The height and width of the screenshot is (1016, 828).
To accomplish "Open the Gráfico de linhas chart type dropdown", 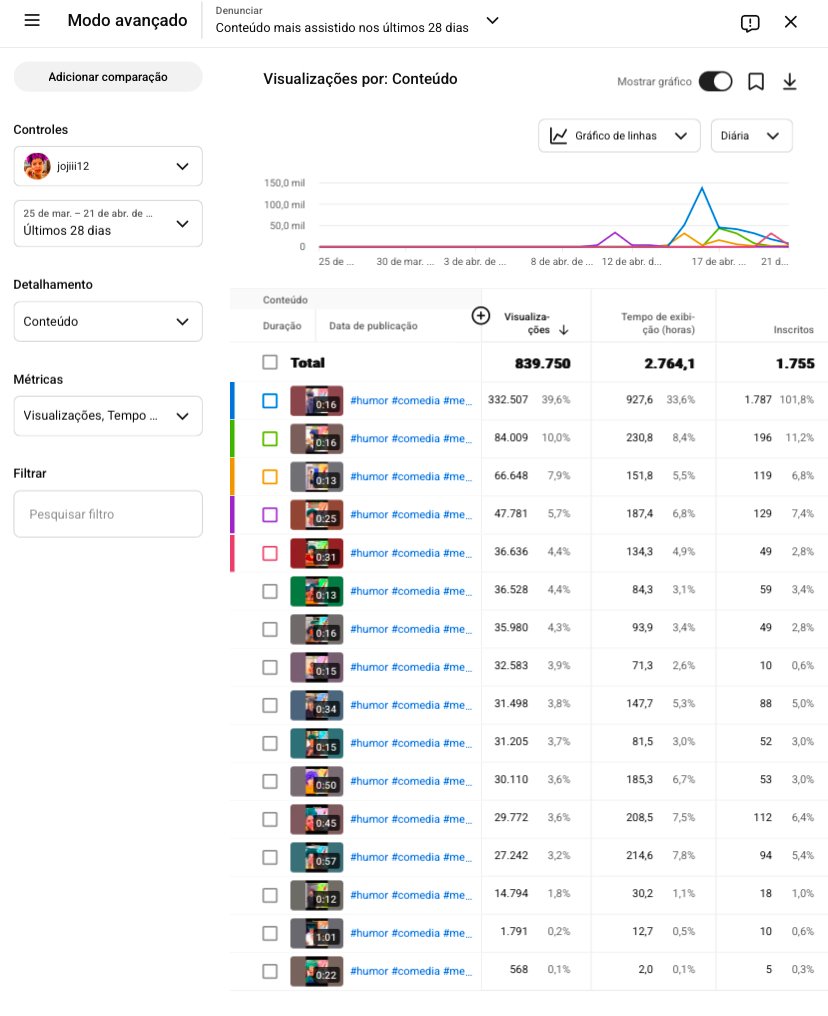I will coord(619,135).
